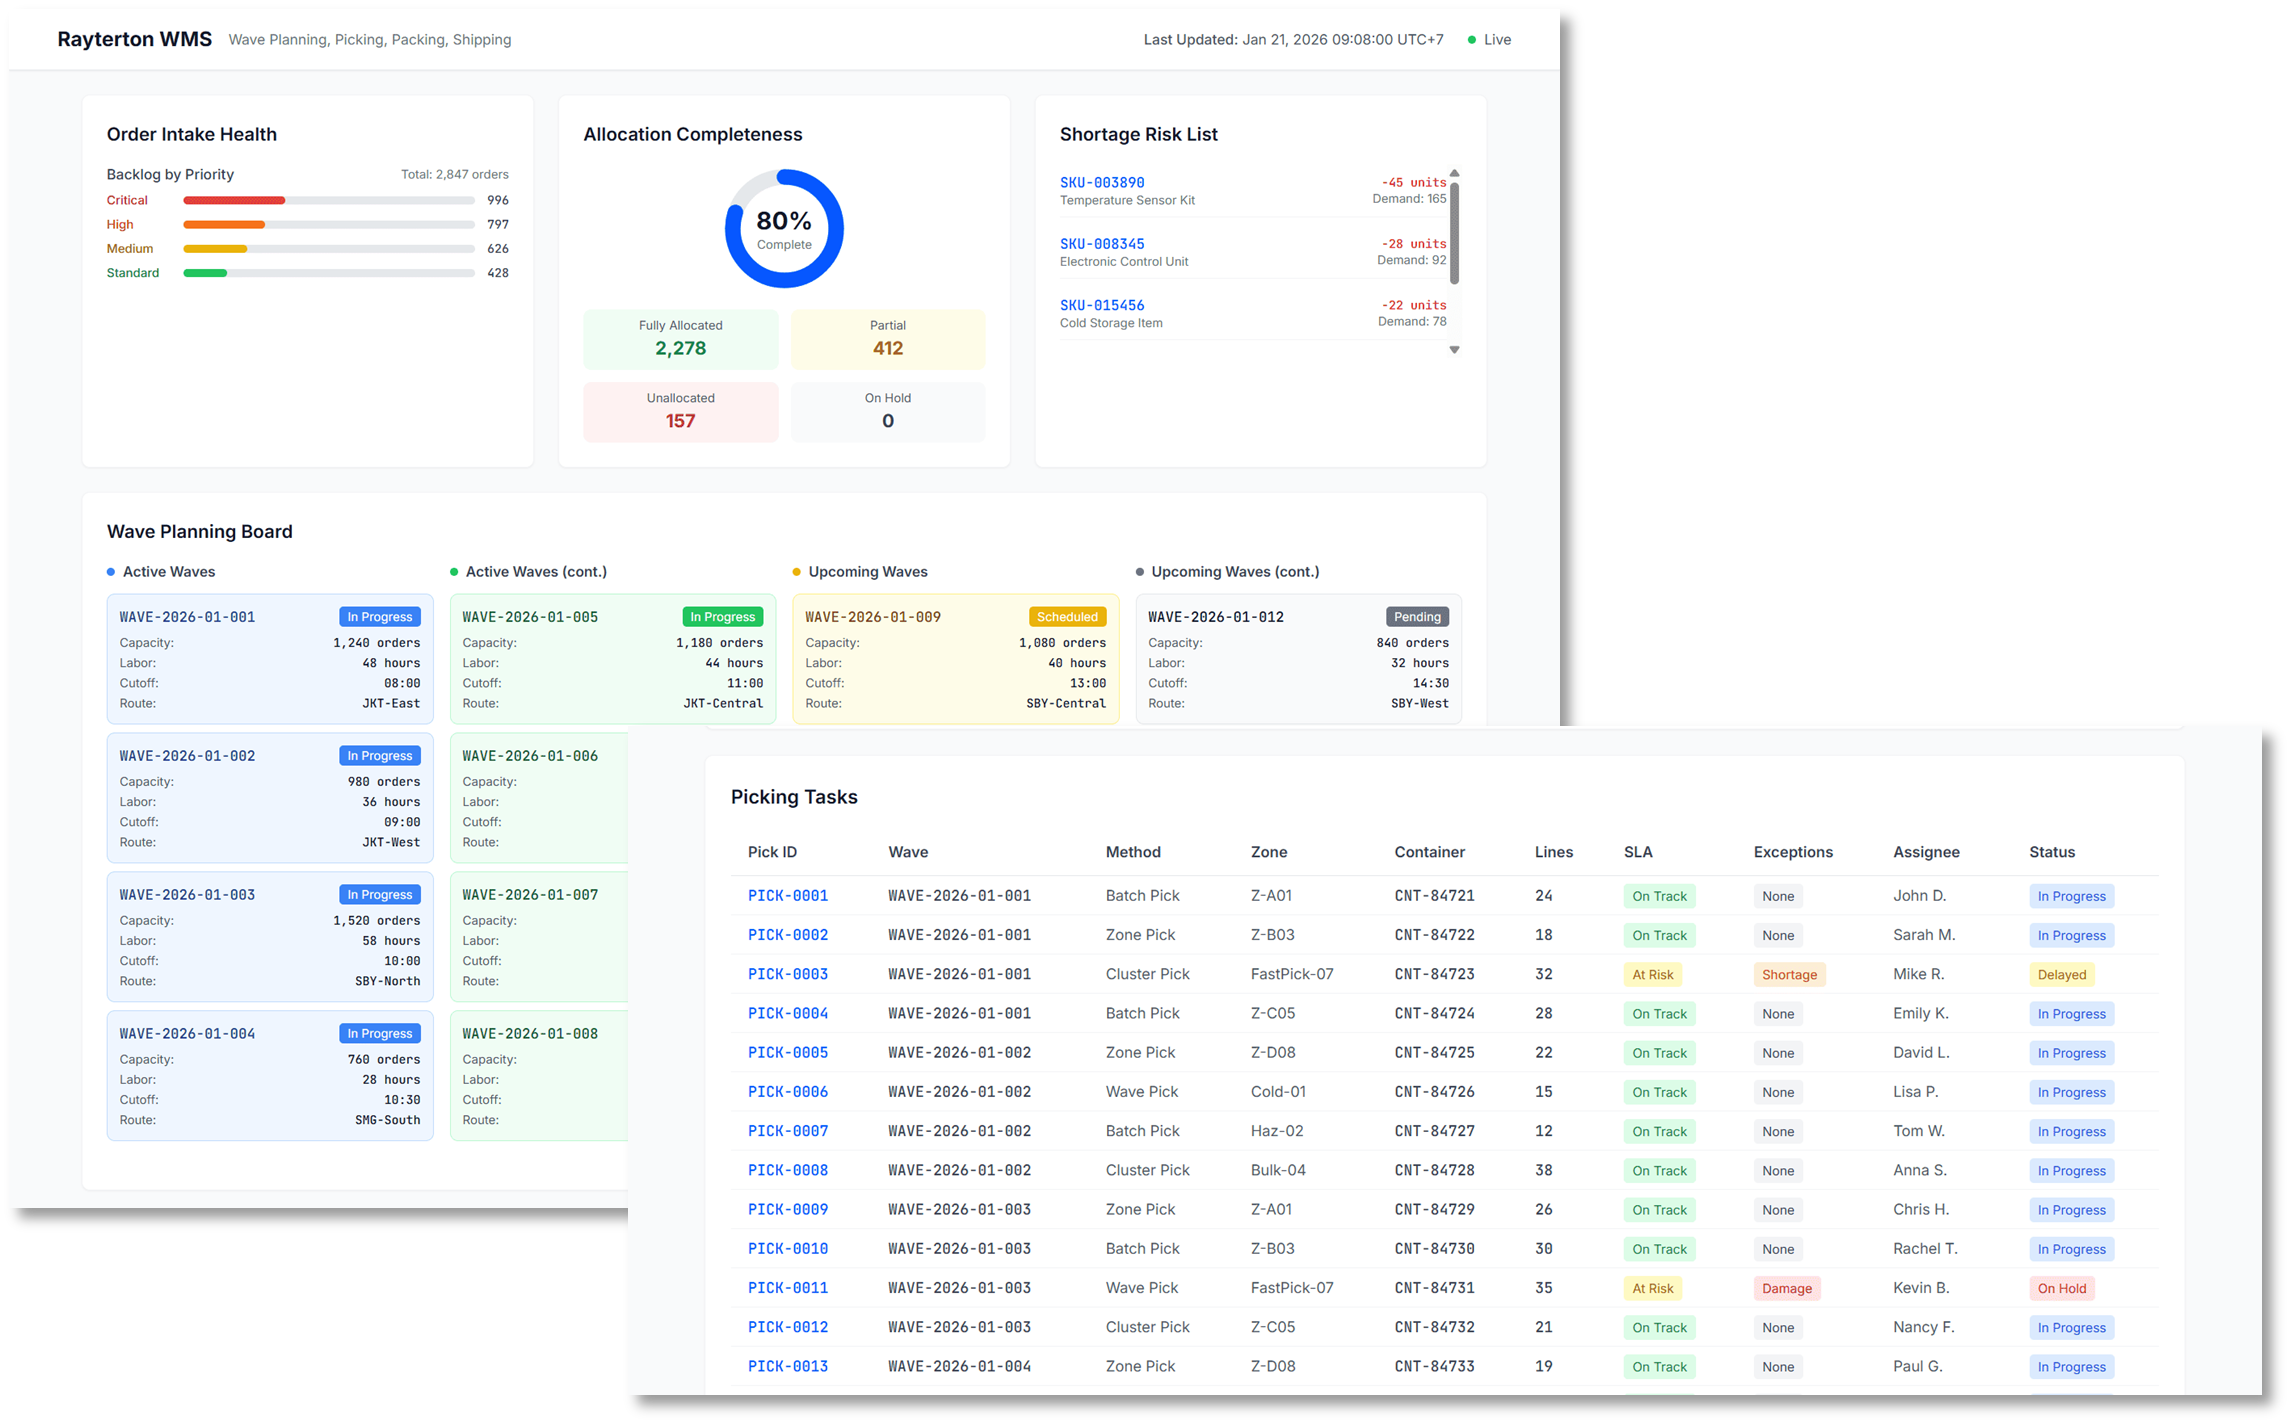
Task: Select the Unallocated 157 tile
Action: [x=680, y=411]
